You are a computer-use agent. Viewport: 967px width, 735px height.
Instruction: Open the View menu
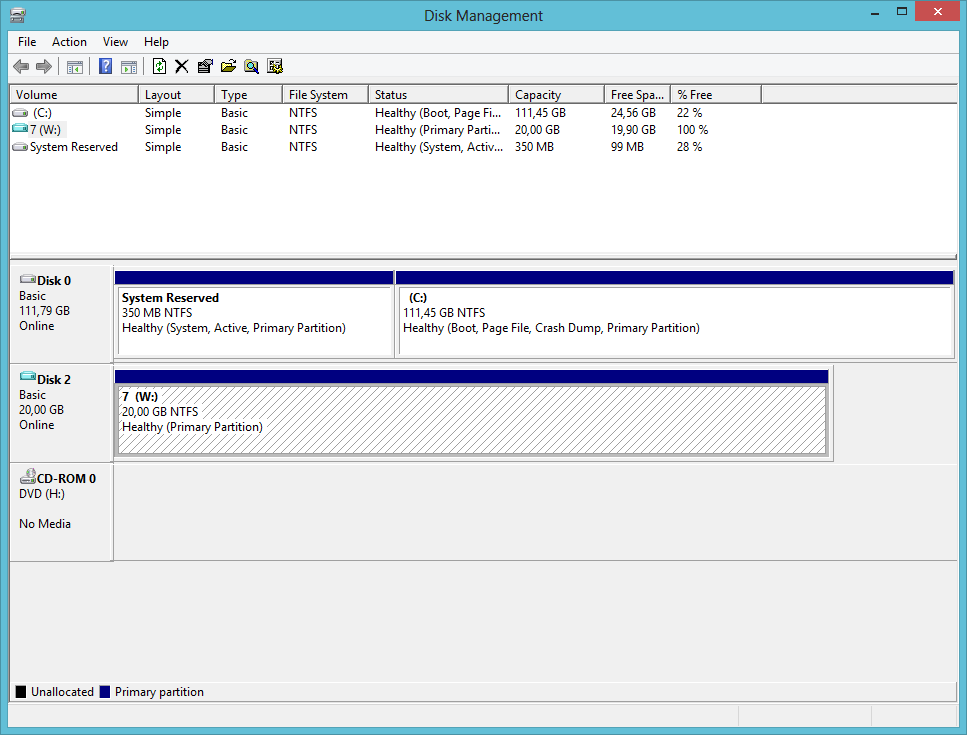[x=115, y=42]
